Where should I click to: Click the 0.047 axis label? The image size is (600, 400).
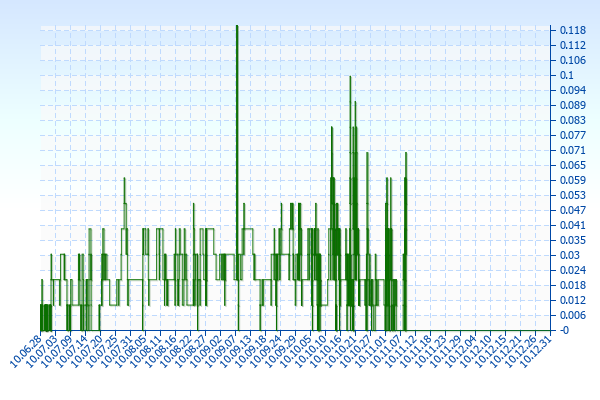(573, 210)
